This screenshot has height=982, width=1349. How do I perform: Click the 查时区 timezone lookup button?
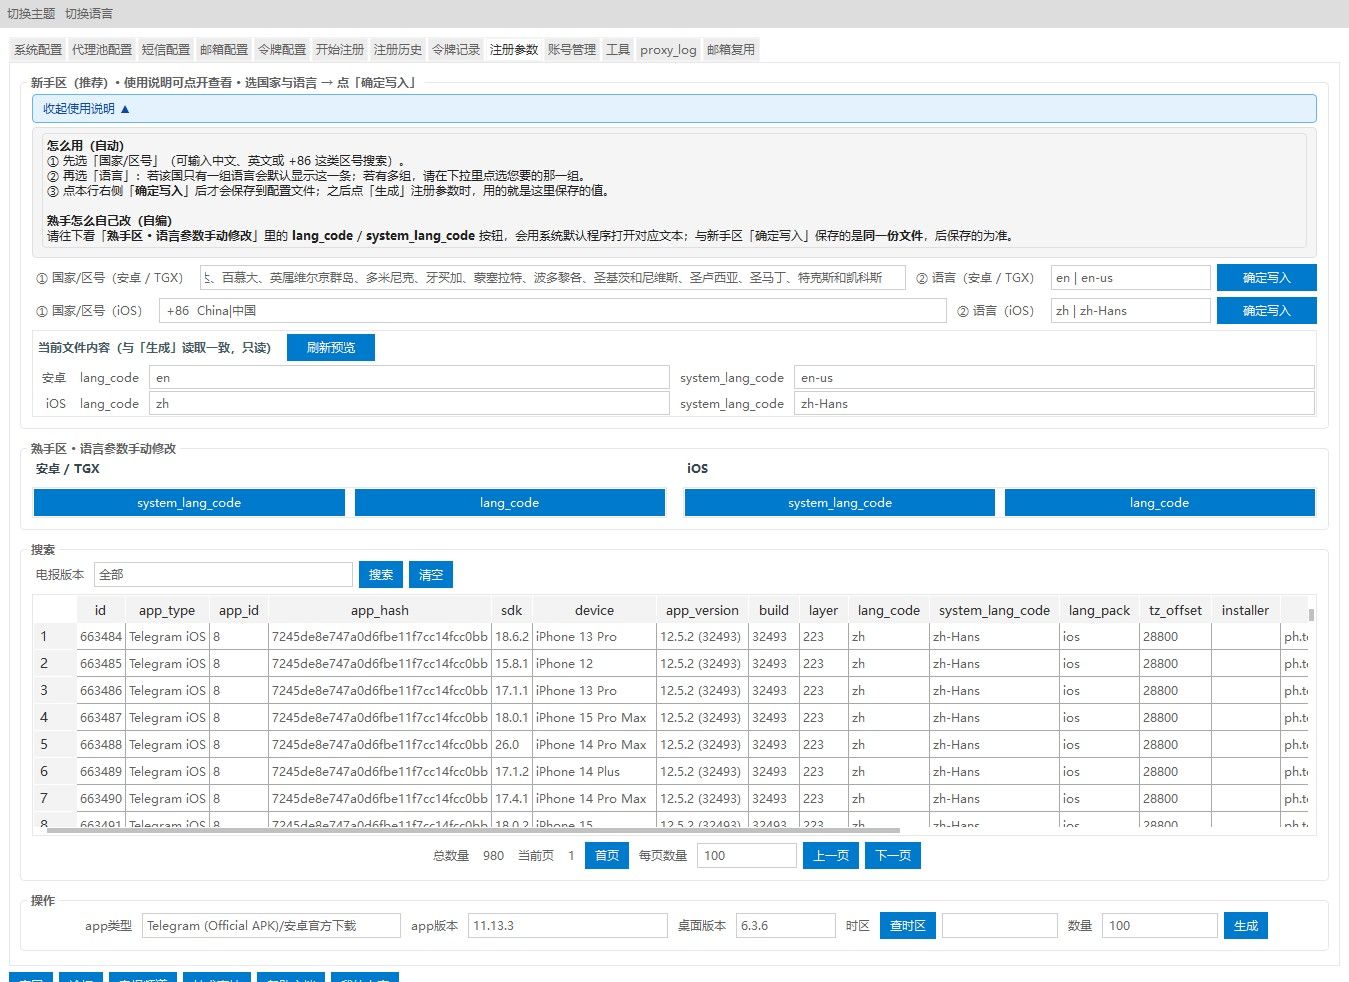tap(907, 926)
